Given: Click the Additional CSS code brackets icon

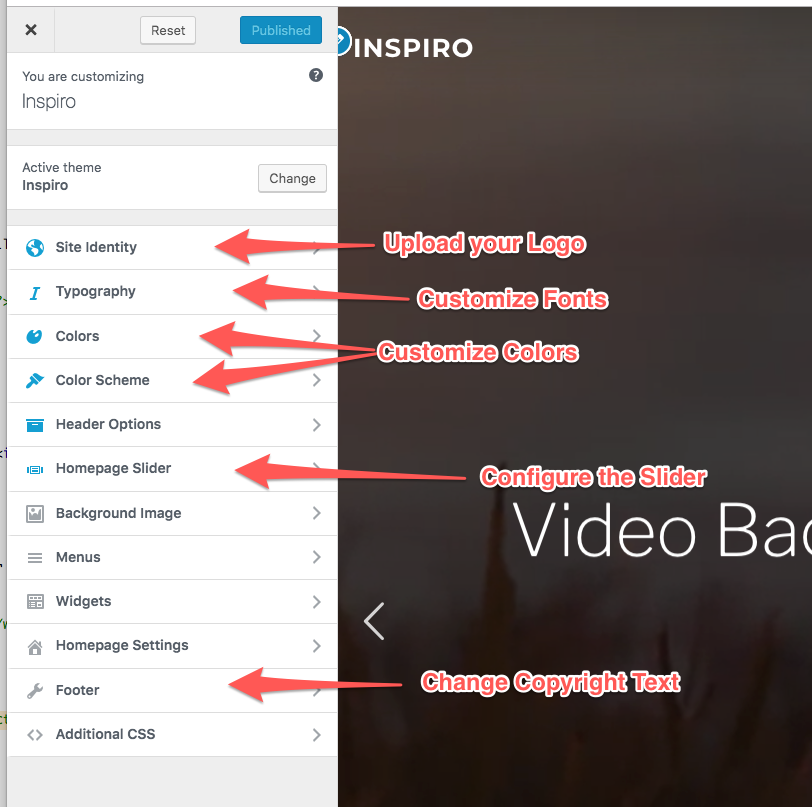Looking at the screenshot, I should tap(35, 734).
